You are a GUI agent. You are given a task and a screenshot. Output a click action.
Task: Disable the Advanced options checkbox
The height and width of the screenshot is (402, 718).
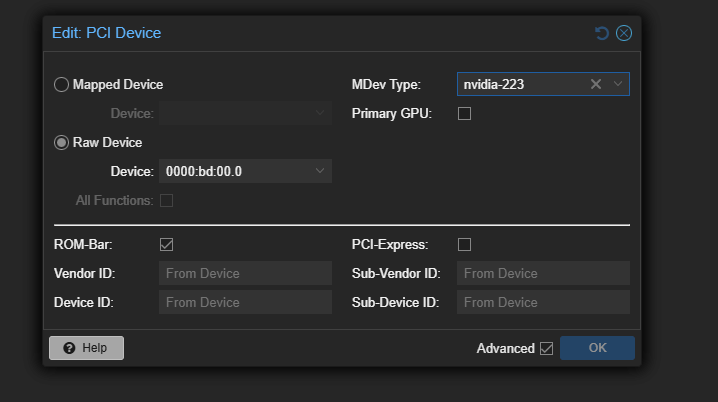pyautogui.click(x=546, y=348)
